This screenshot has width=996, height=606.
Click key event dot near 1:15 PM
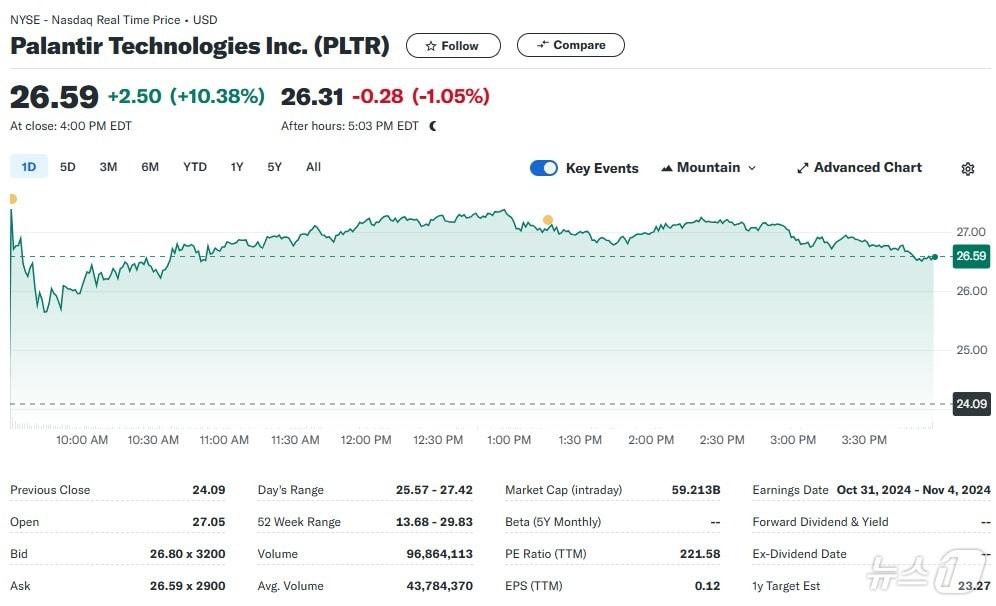tap(547, 220)
